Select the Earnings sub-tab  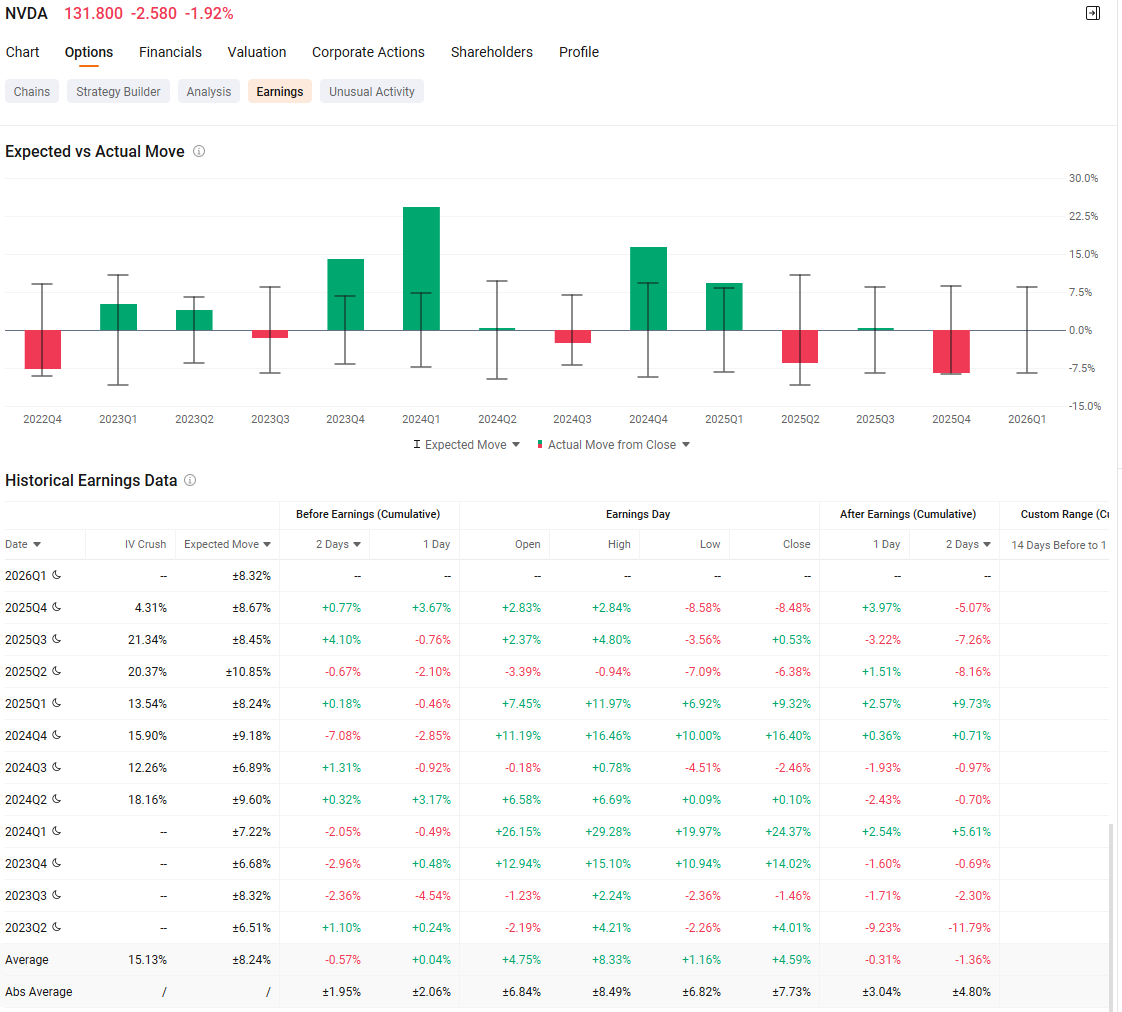click(x=280, y=92)
